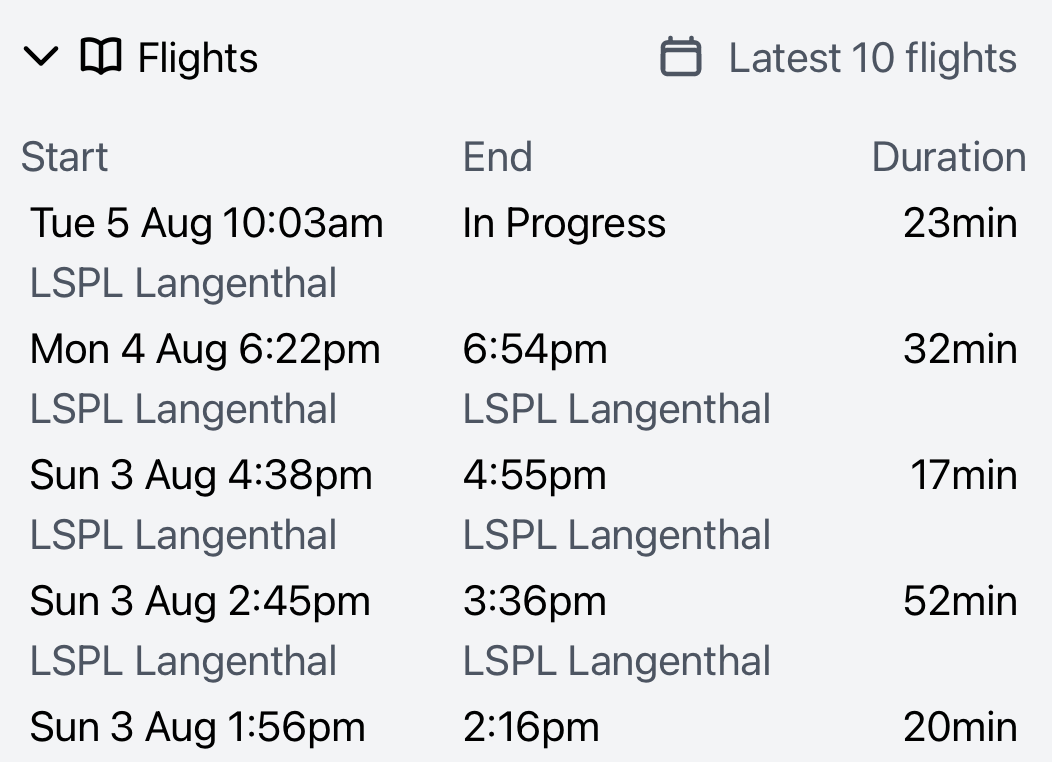The height and width of the screenshot is (762, 1052).
Task: Click the calendar icon beside Latest flights
Action: click(681, 57)
